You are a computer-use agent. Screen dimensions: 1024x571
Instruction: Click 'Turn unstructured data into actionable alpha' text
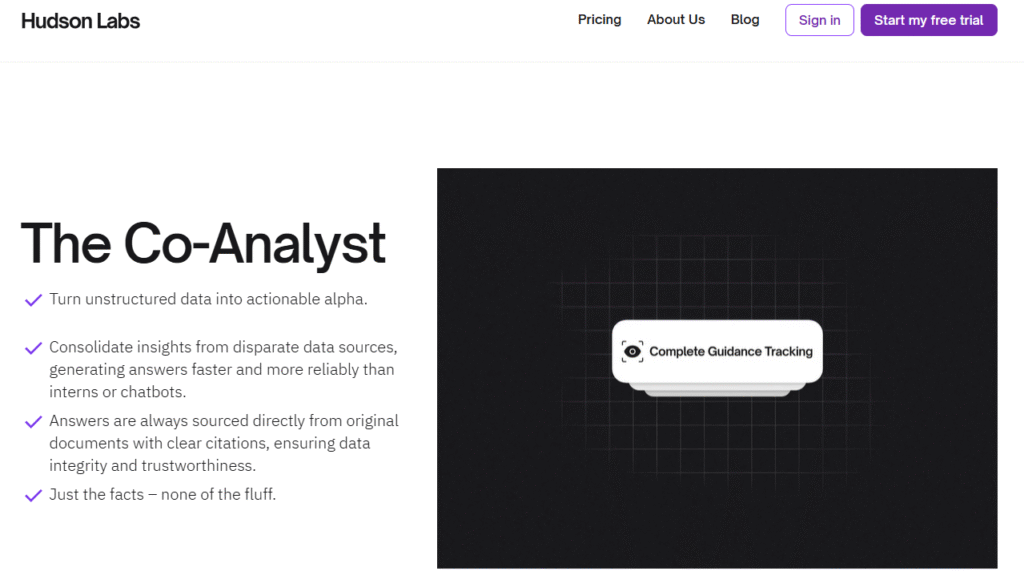[208, 299]
